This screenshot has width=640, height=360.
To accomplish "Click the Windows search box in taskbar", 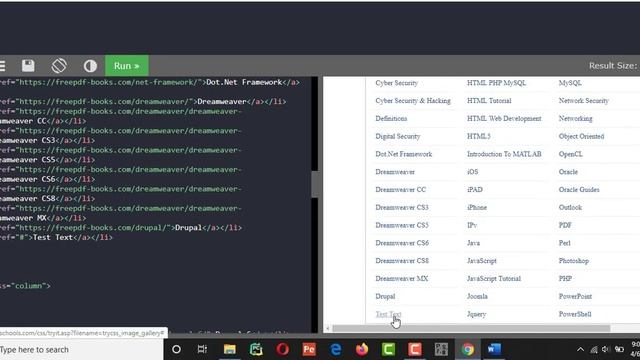I will pyautogui.click(x=81, y=350).
